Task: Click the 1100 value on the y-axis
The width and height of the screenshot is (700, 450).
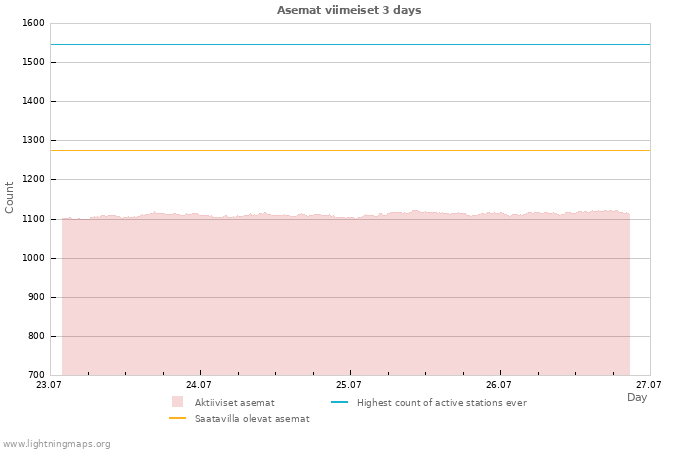Action: click(x=33, y=219)
